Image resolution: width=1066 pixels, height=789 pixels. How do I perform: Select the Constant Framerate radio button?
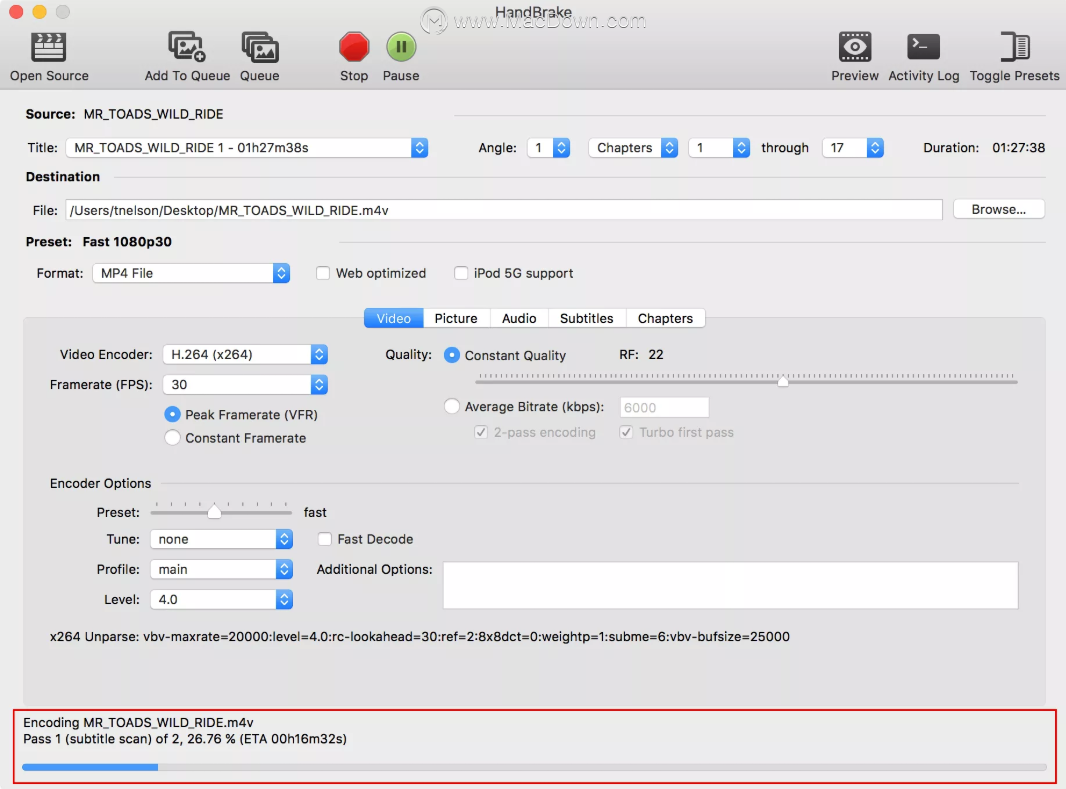[173, 438]
